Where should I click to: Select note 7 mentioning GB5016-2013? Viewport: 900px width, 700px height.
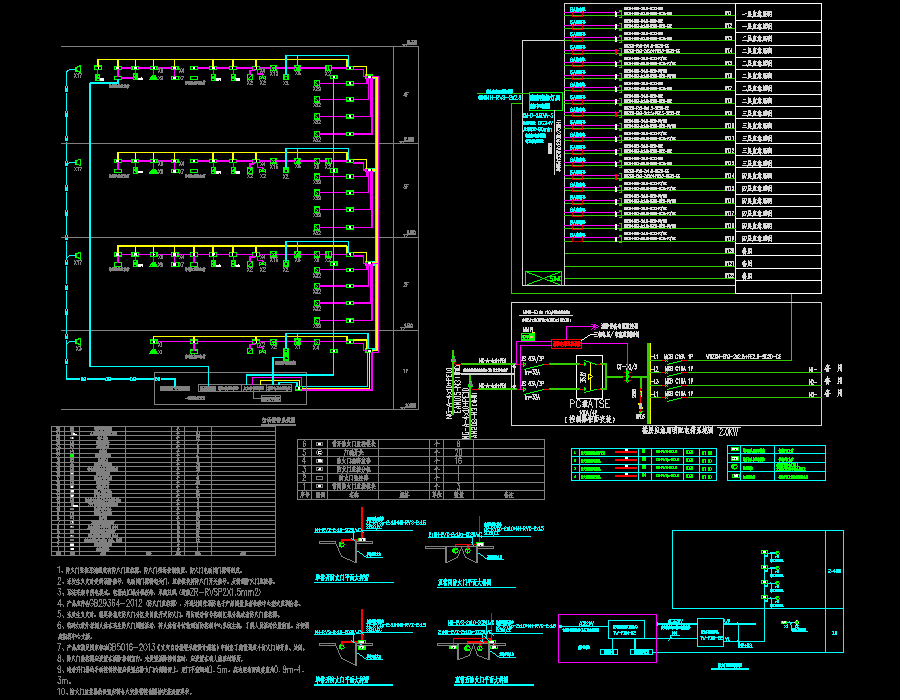click(x=180, y=647)
